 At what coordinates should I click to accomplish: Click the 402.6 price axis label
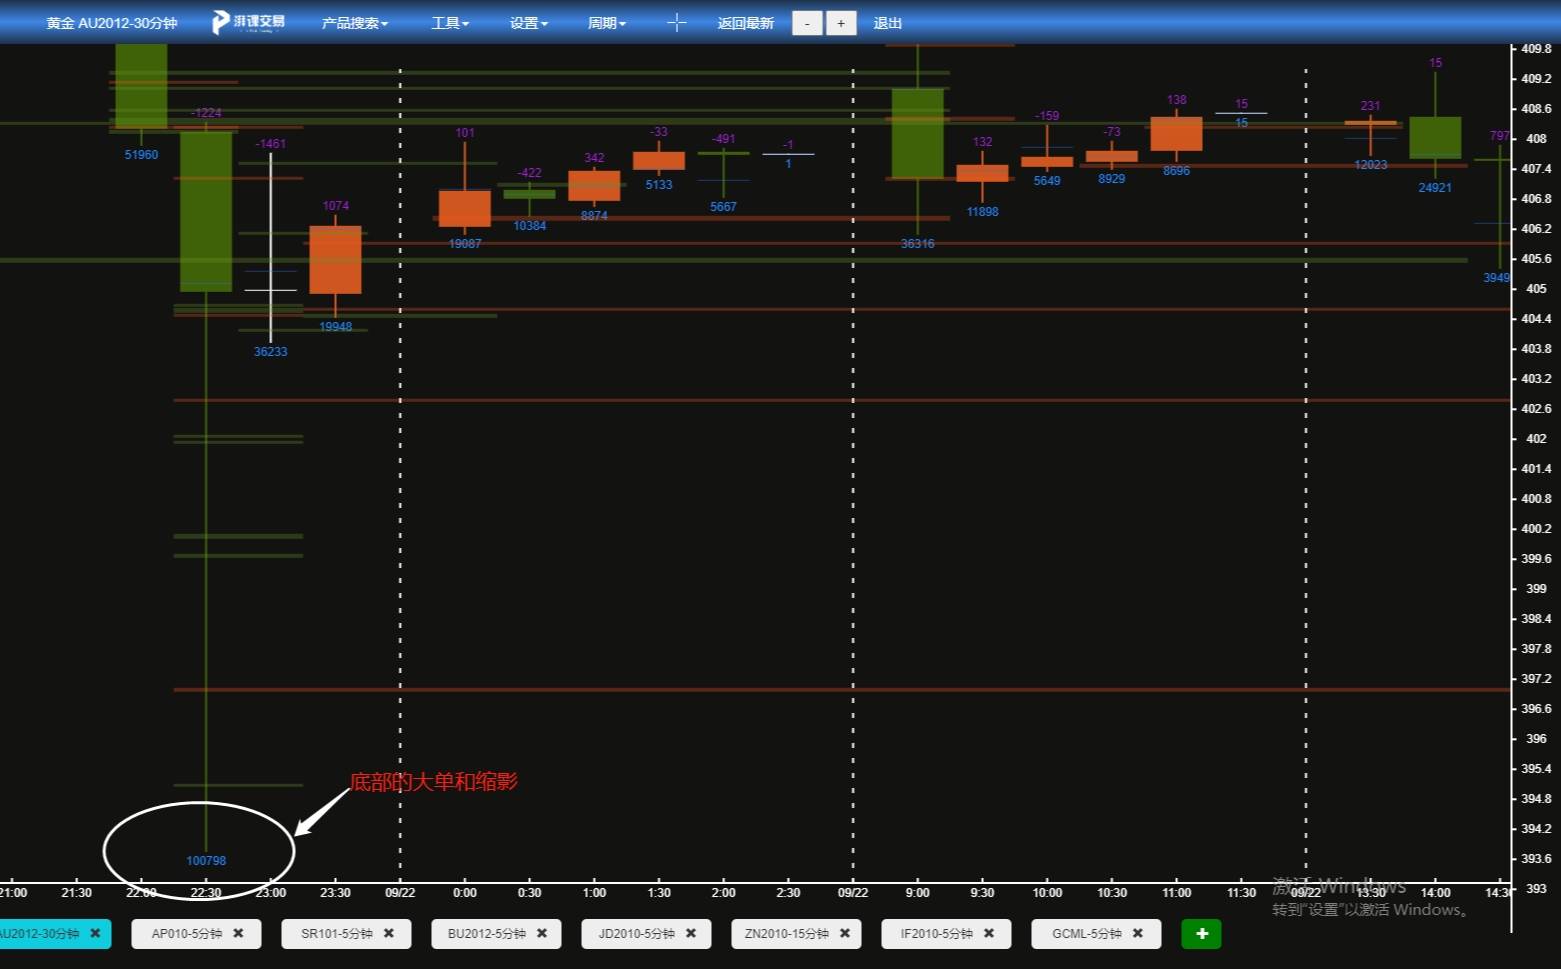click(1536, 409)
